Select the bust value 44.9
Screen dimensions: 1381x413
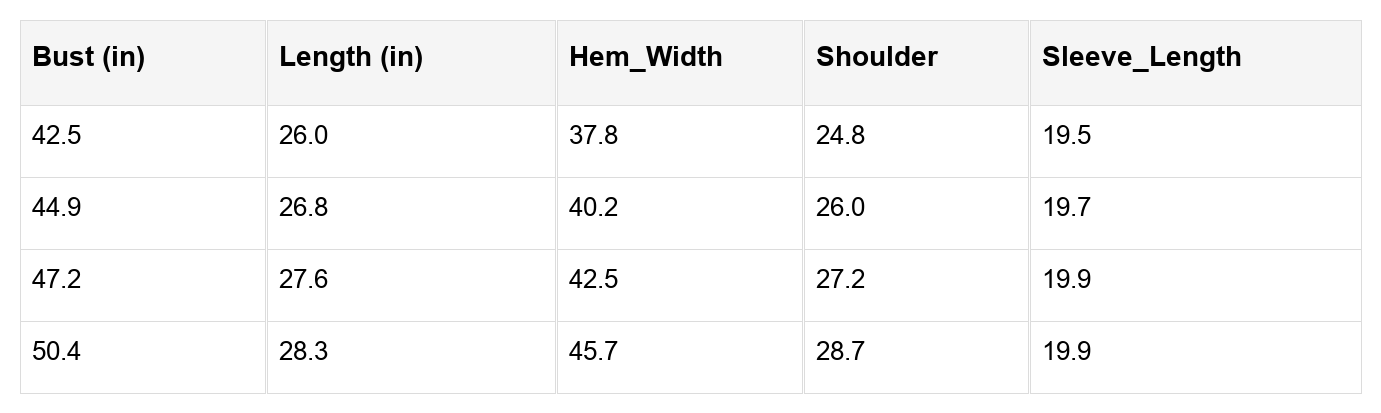click(57, 208)
